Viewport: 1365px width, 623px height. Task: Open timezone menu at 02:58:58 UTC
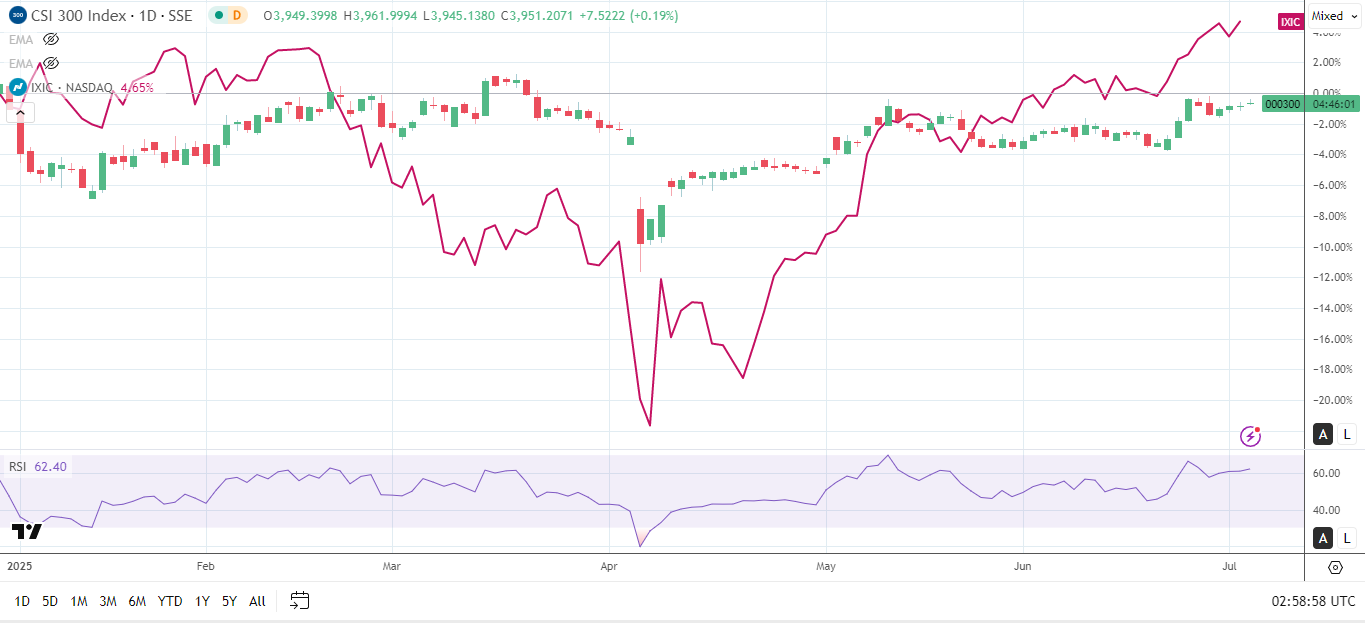click(x=1313, y=601)
